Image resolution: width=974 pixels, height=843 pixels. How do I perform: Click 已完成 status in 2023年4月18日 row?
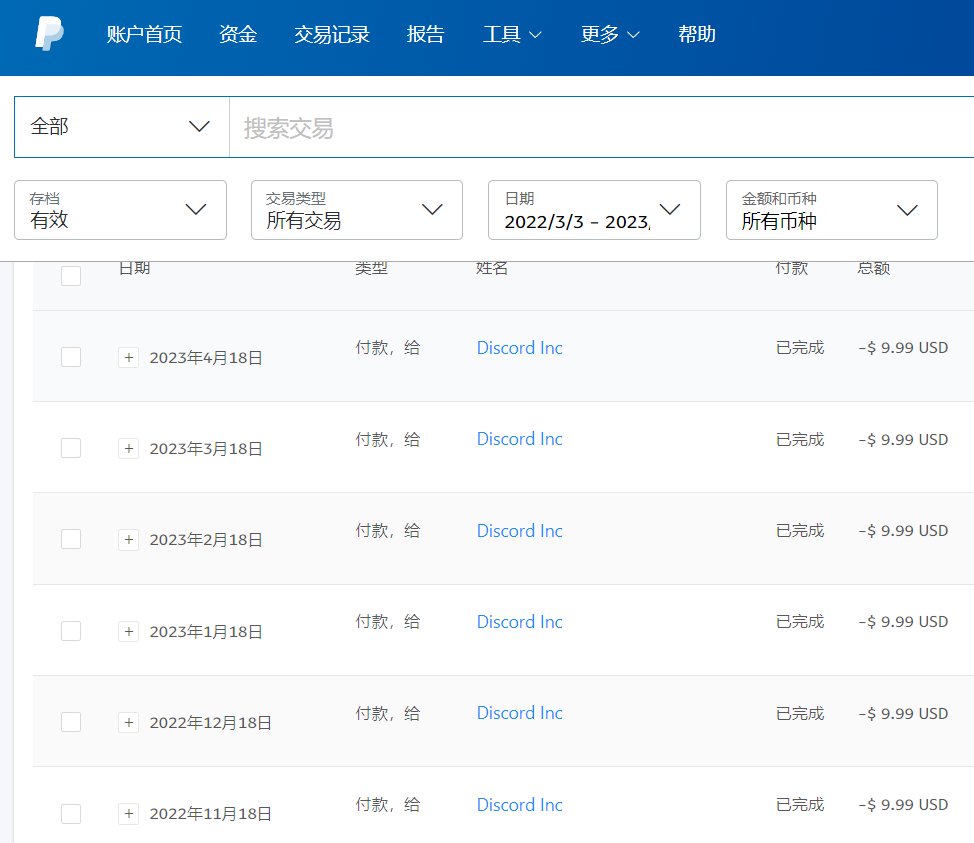(x=800, y=348)
